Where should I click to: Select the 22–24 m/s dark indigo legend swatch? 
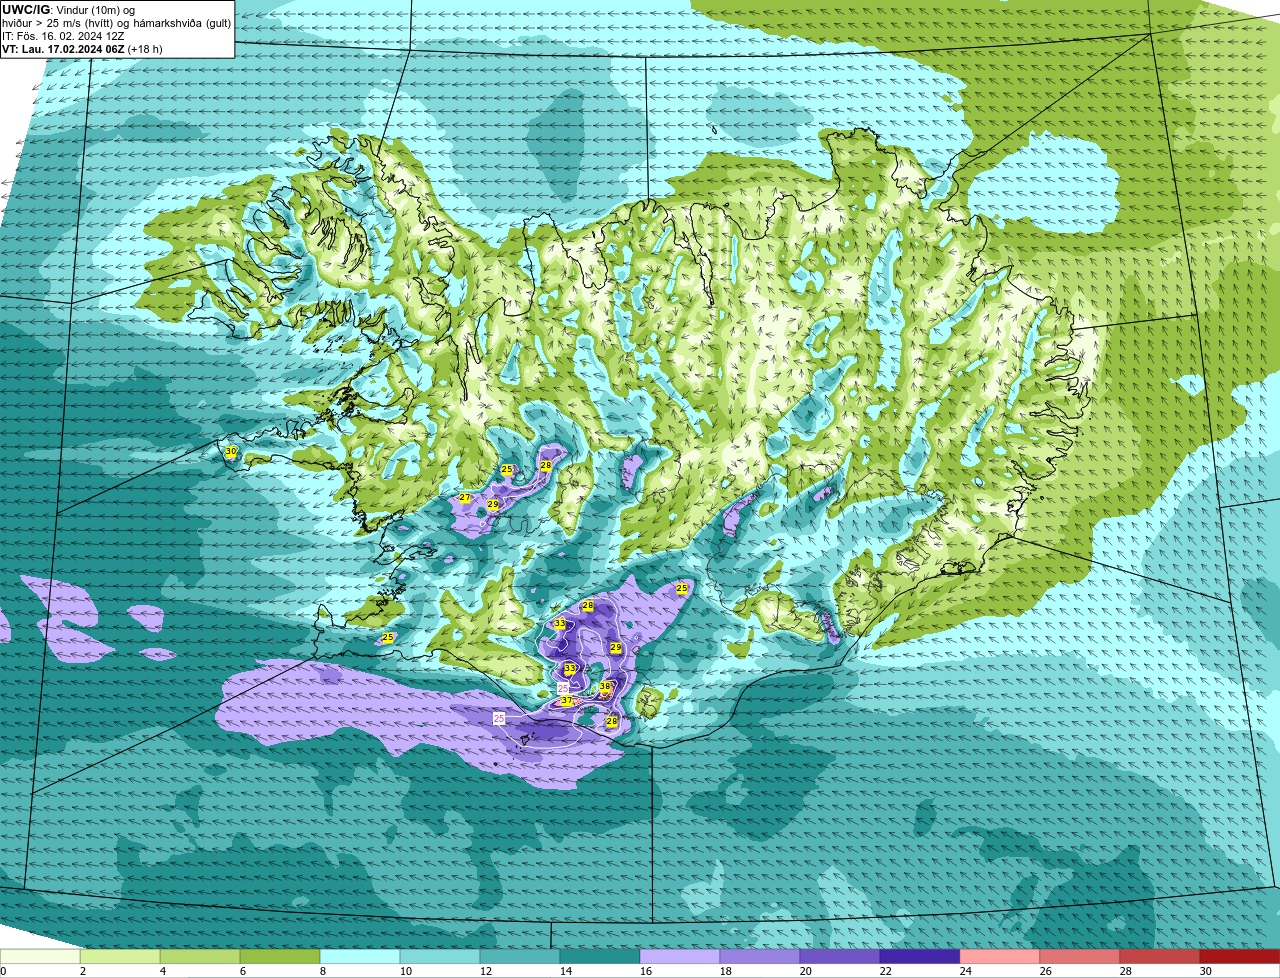(x=920, y=957)
